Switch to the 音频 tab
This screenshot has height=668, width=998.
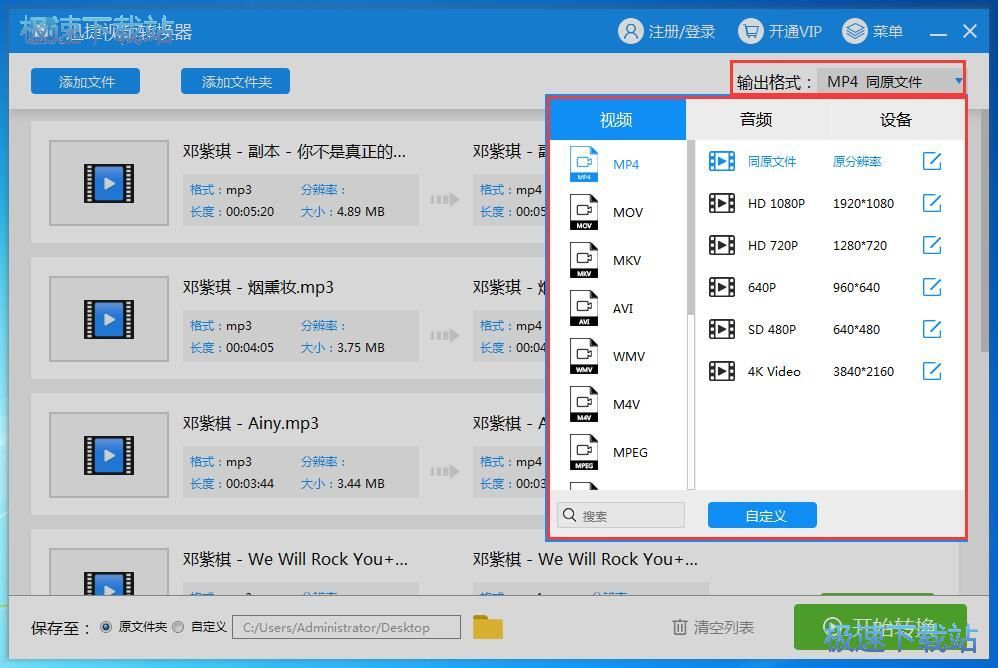pyautogui.click(x=755, y=119)
